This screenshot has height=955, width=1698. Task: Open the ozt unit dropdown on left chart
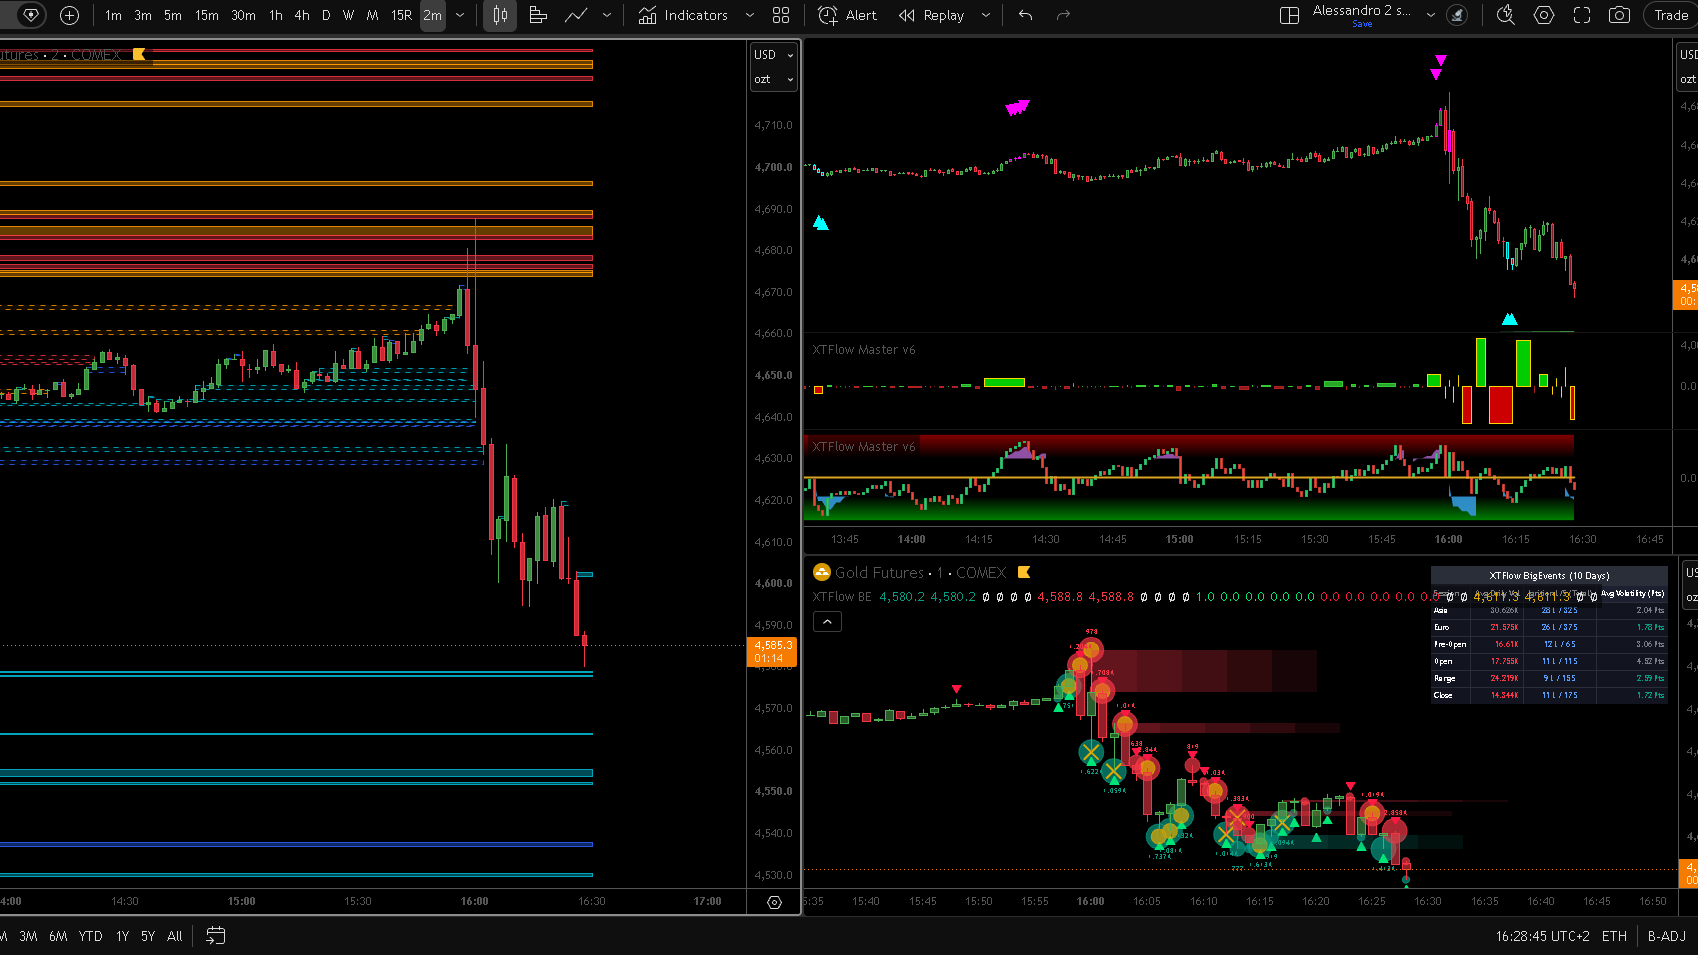pos(774,79)
